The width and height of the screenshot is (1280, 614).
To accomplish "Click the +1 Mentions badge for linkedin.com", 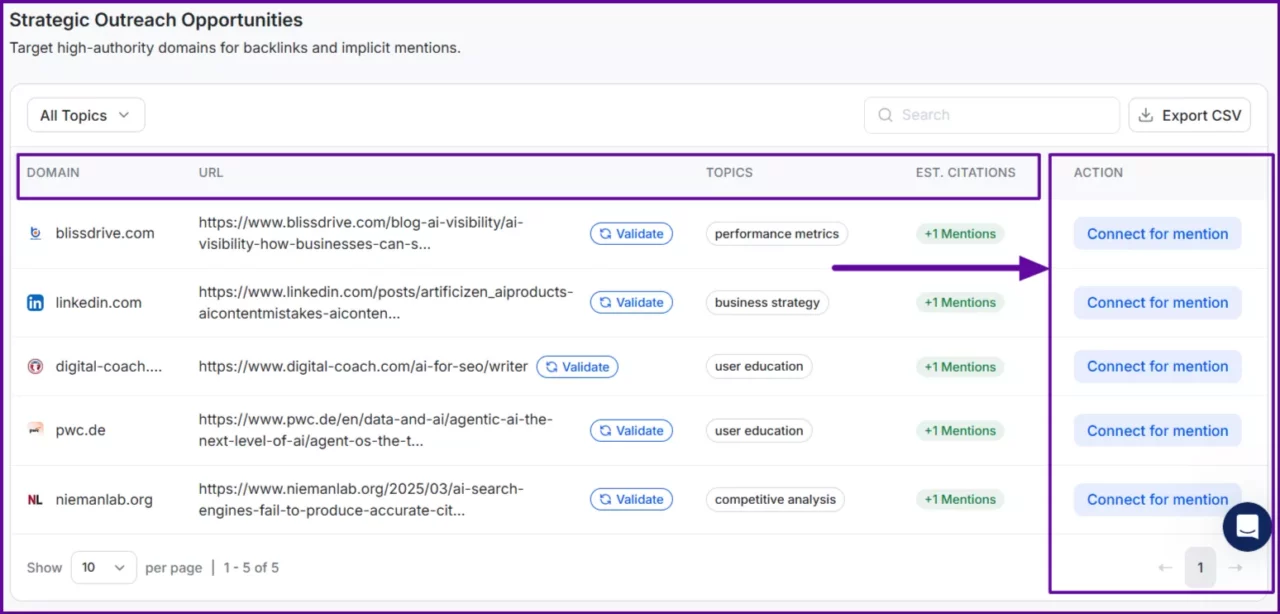I will [959, 302].
